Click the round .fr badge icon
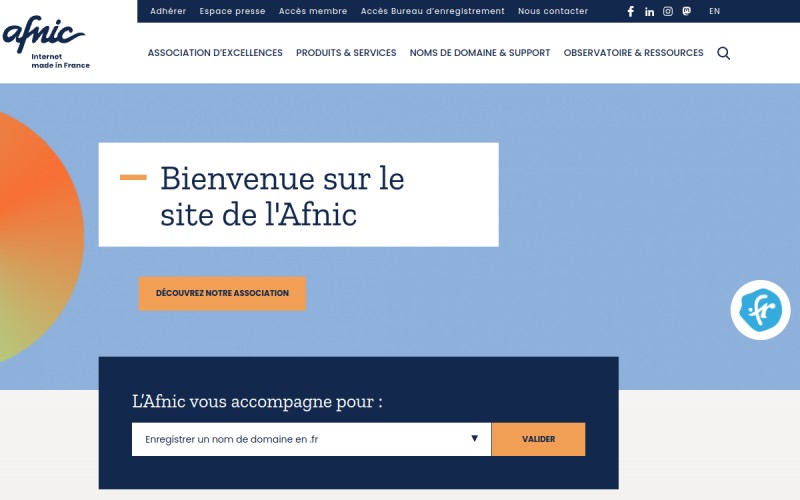 [x=760, y=310]
